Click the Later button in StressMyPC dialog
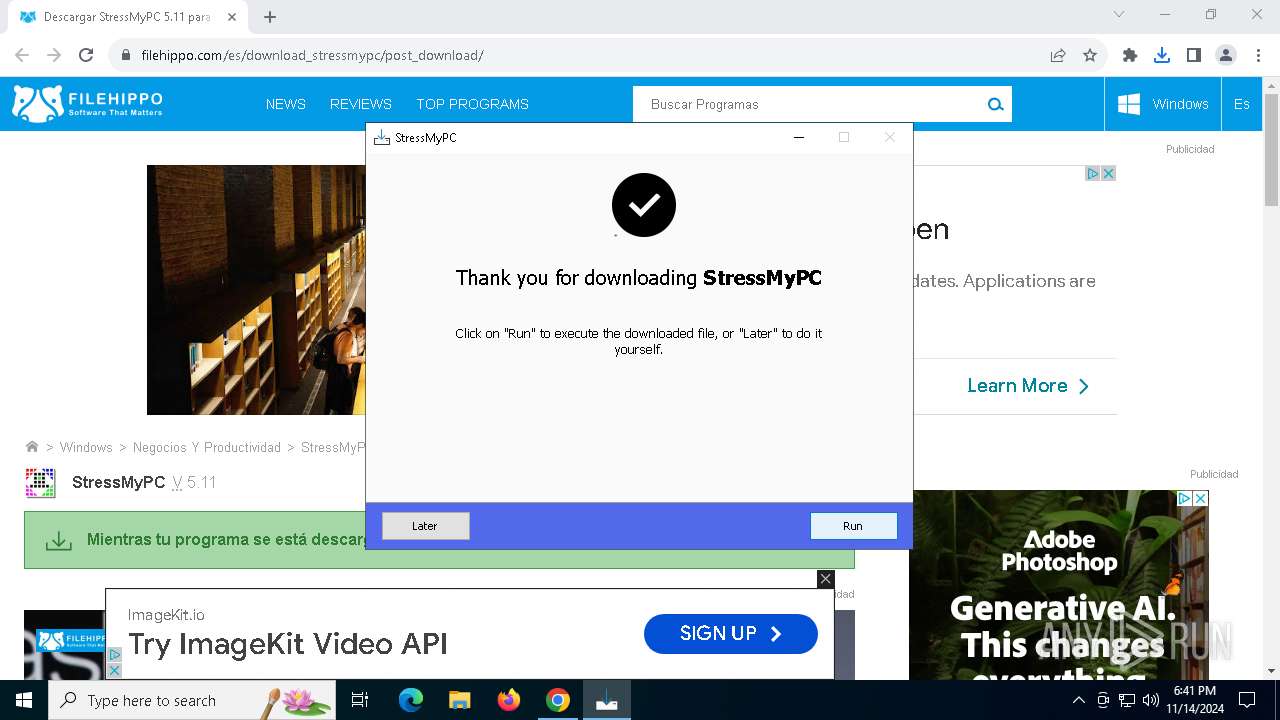 425,526
